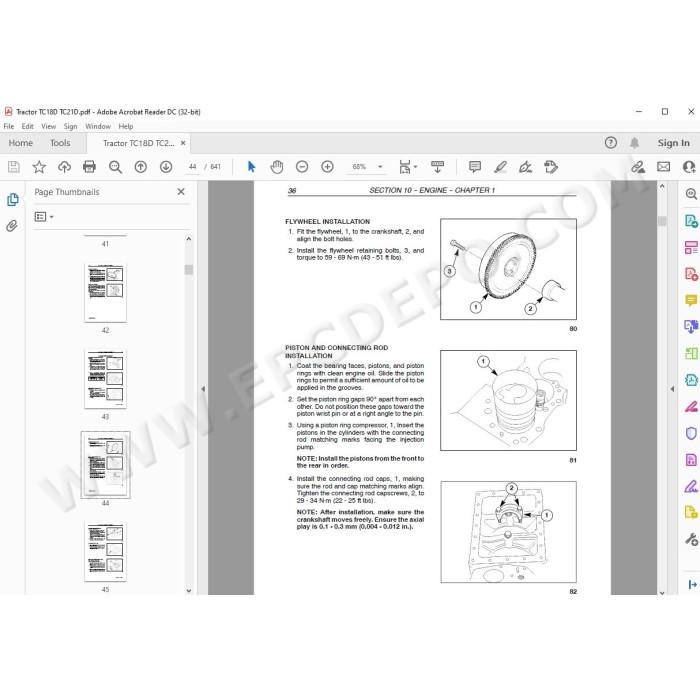Open the fit page options icon
Viewport: 700px width, 700px height.
pyautogui.click(x=407, y=167)
